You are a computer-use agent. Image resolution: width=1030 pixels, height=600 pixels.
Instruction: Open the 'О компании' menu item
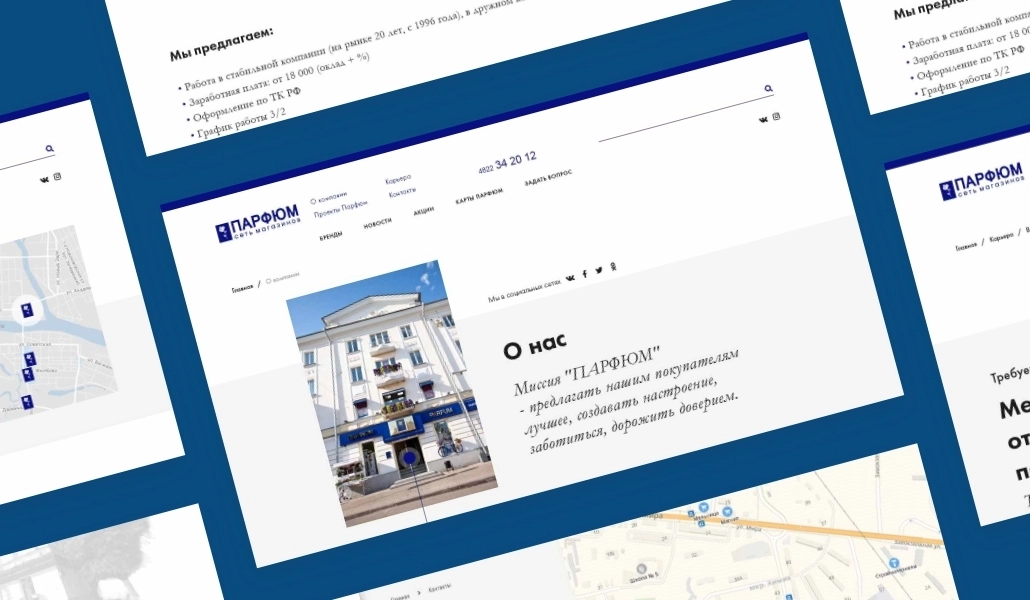pyautogui.click(x=328, y=197)
